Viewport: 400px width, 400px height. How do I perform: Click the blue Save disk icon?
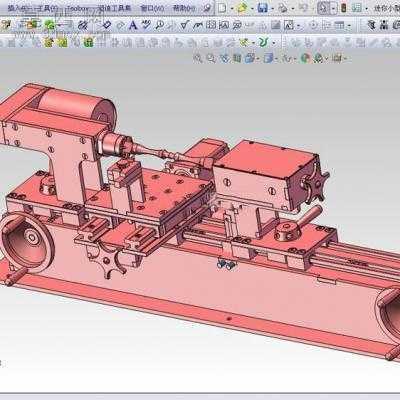pos(263,8)
